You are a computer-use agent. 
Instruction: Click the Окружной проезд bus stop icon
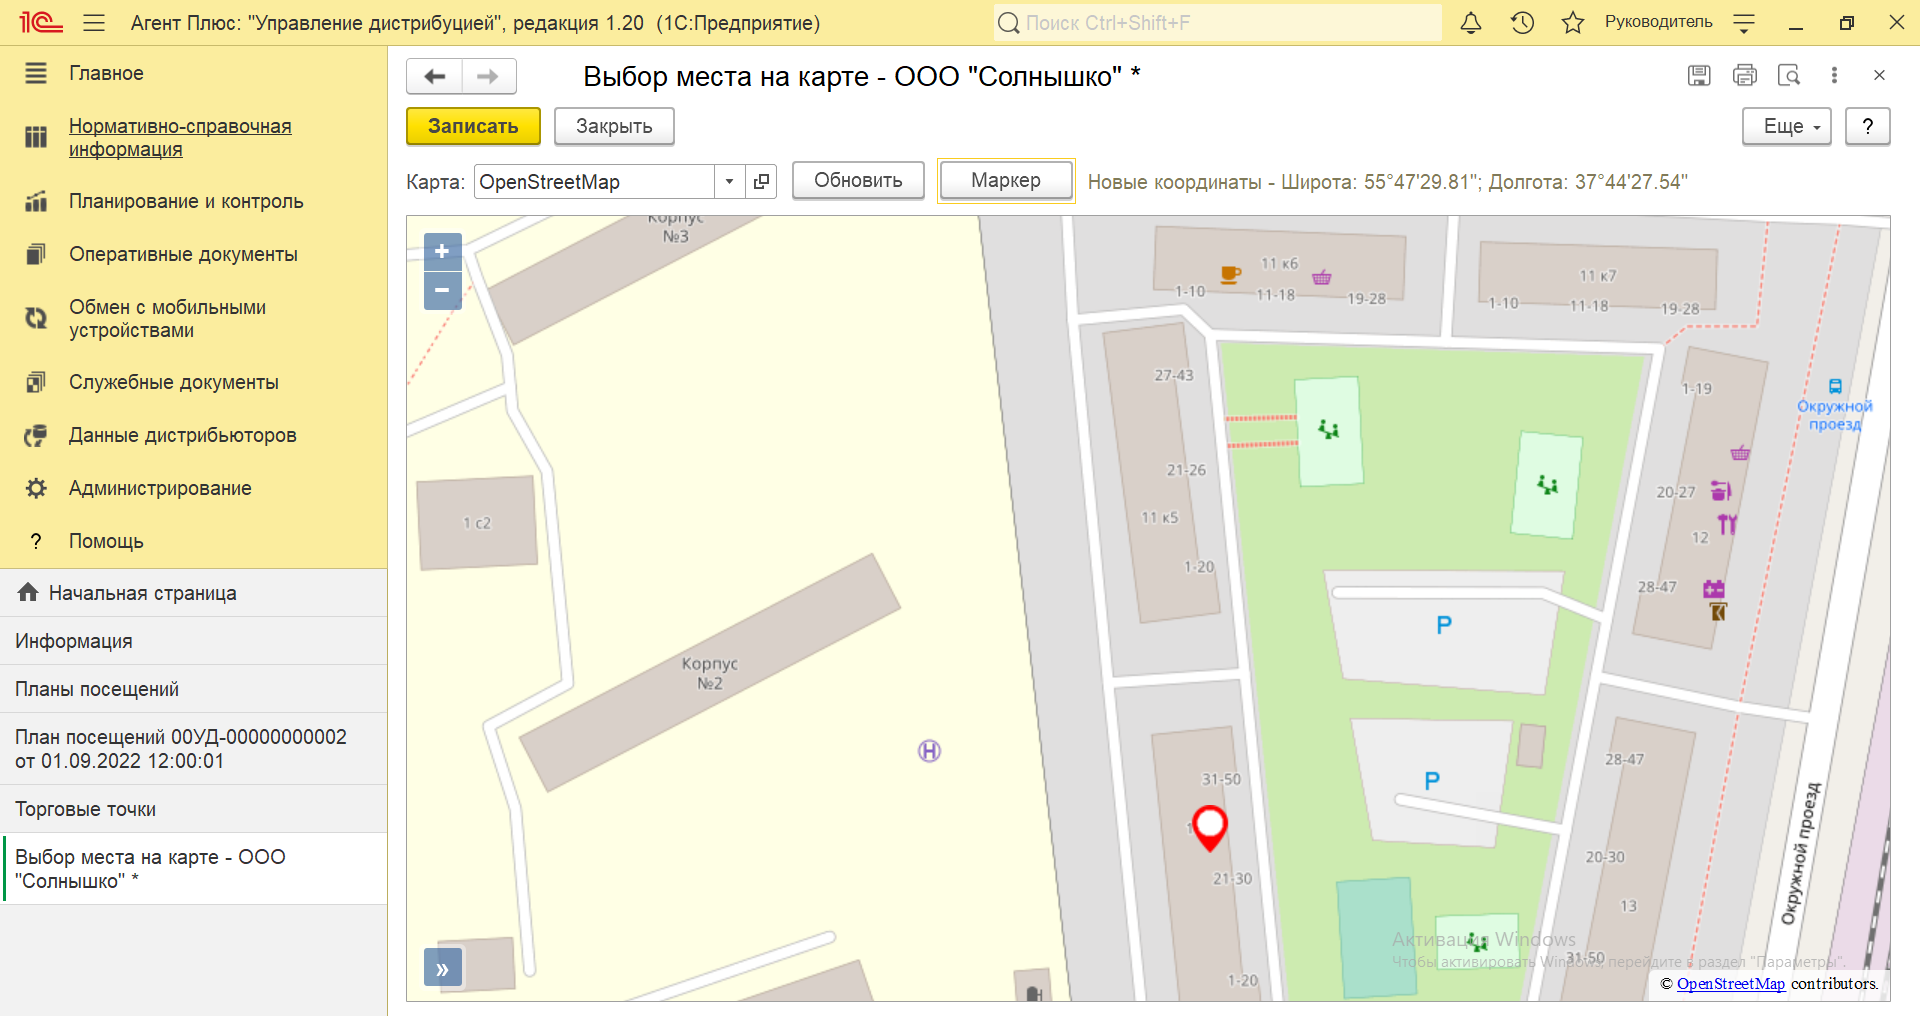[1835, 386]
